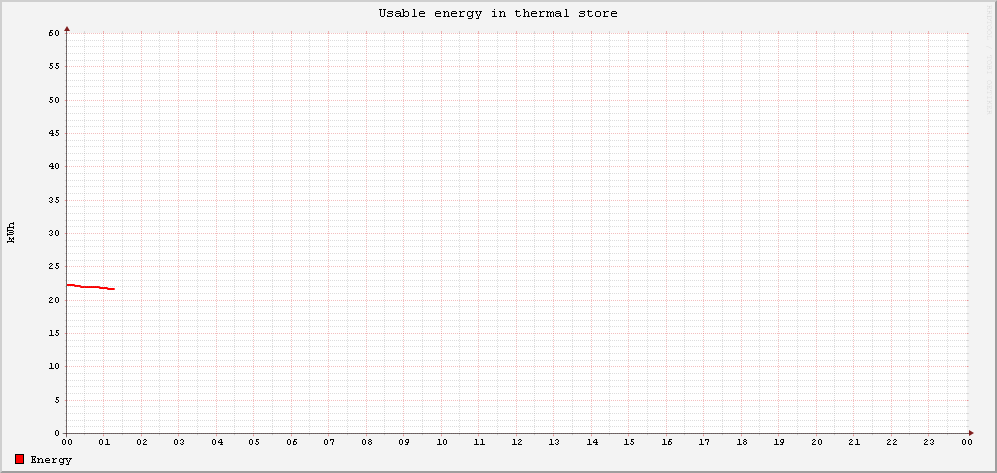Select the 09 hour x-axis tick label
Screen dimensions: 997x473
[404, 442]
